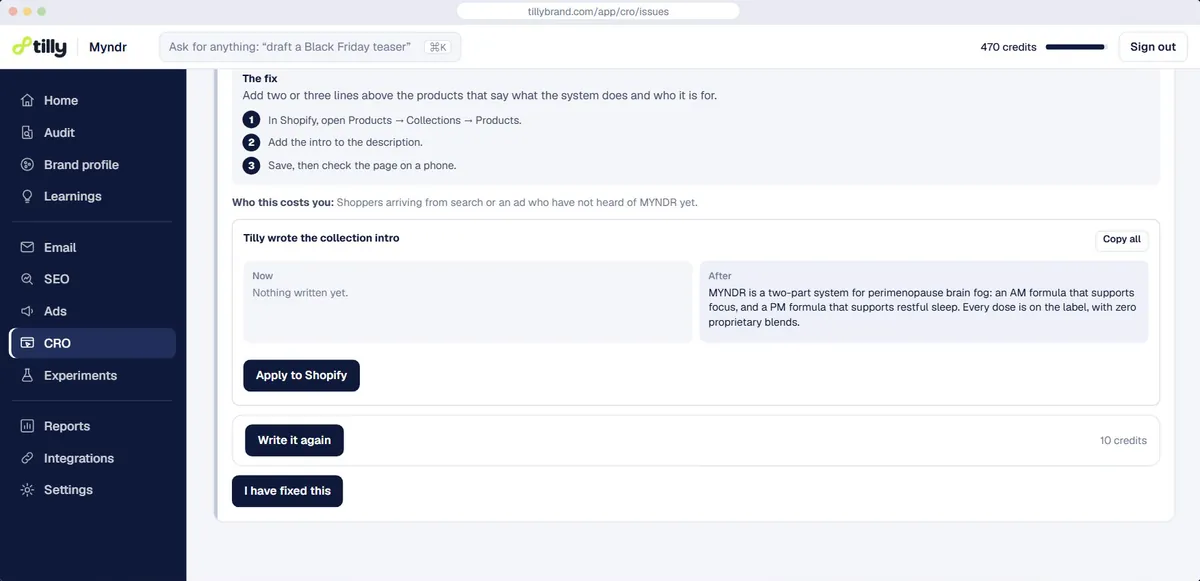Click the Settings gear icon
This screenshot has height=581, width=1200.
pos(27,490)
